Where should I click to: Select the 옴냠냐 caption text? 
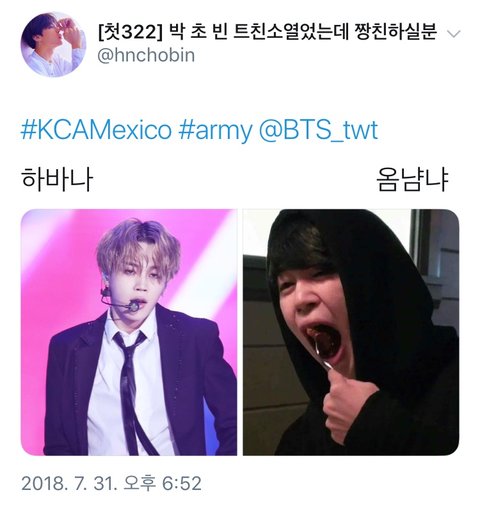[413, 179]
